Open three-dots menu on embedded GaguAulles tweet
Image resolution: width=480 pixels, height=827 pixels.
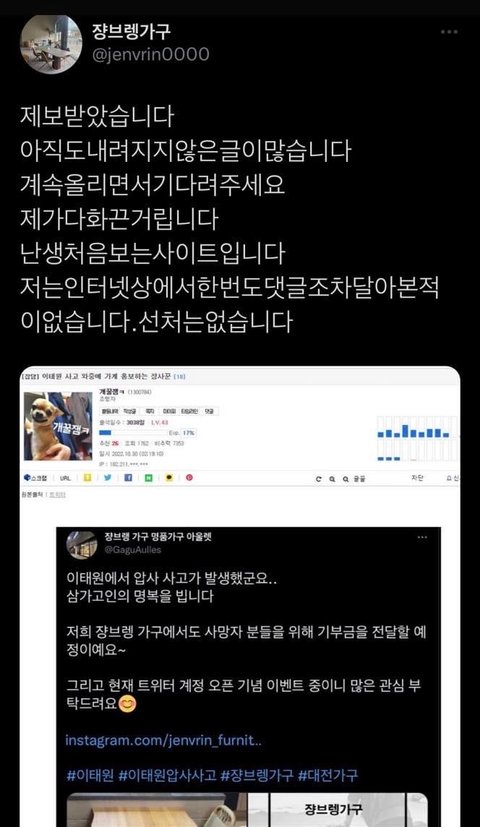click(x=423, y=537)
